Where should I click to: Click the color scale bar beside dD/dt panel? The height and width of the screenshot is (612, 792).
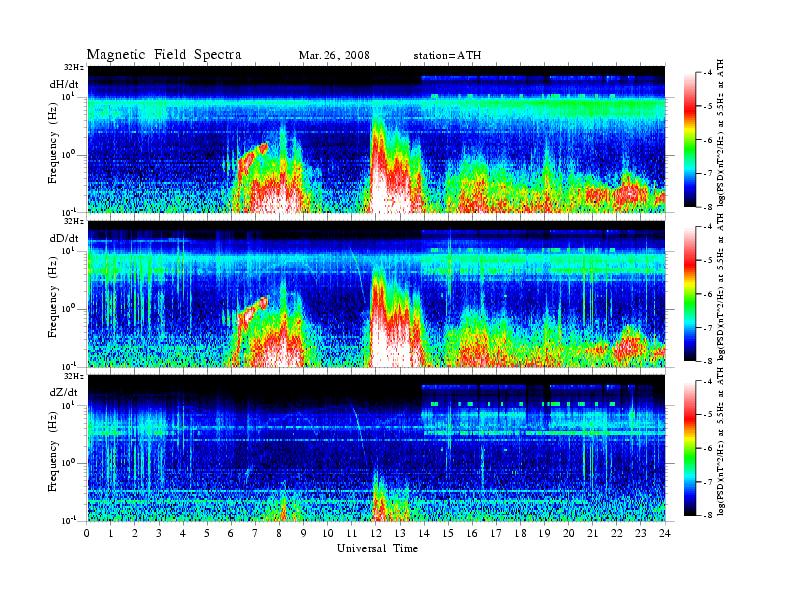[x=689, y=294]
